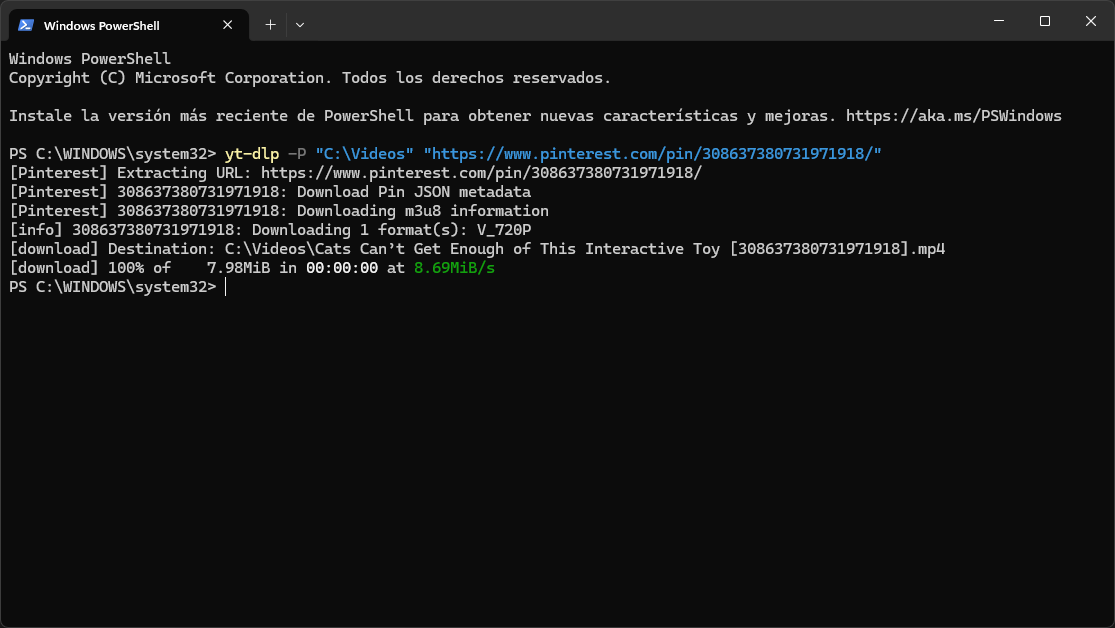Place cursor at the last PS prompt
This screenshot has height=628, width=1115.
[x=225, y=287]
